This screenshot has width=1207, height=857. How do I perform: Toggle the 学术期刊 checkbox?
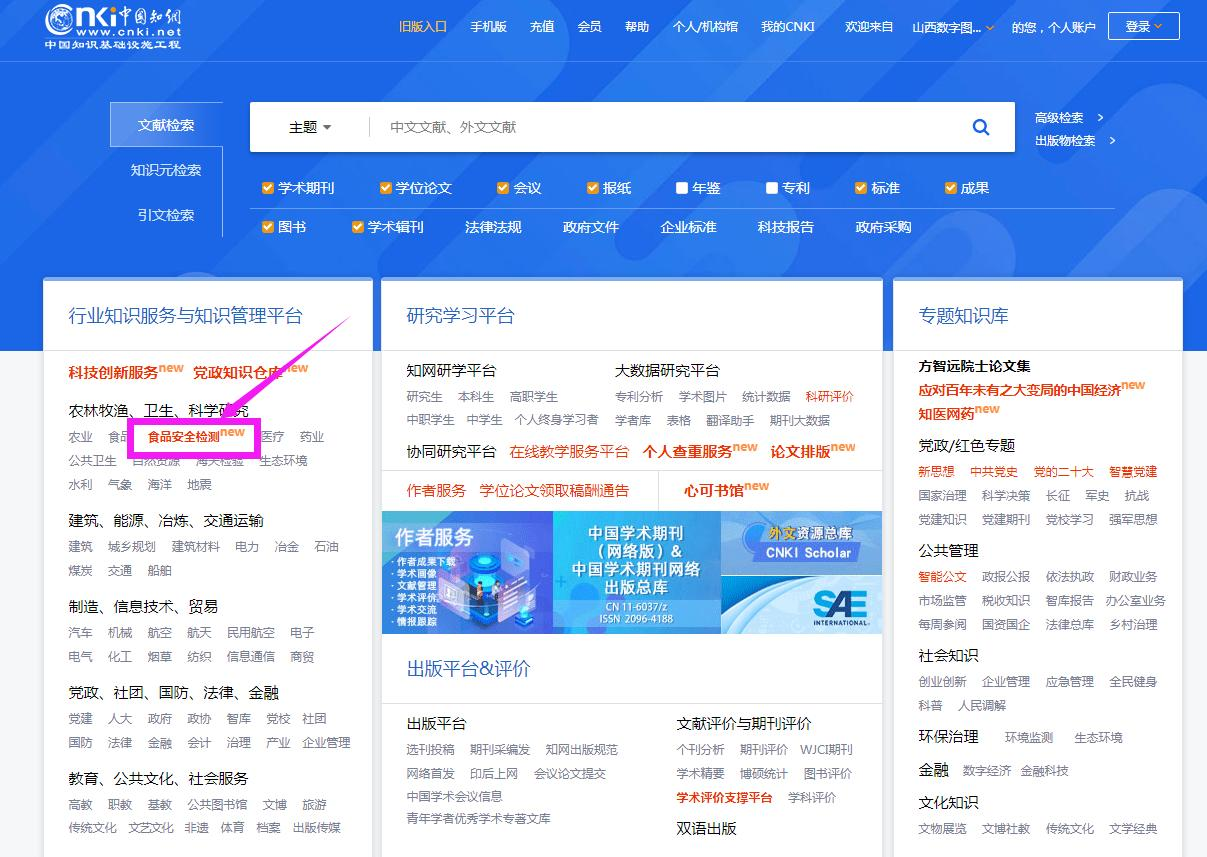click(x=267, y=187)
